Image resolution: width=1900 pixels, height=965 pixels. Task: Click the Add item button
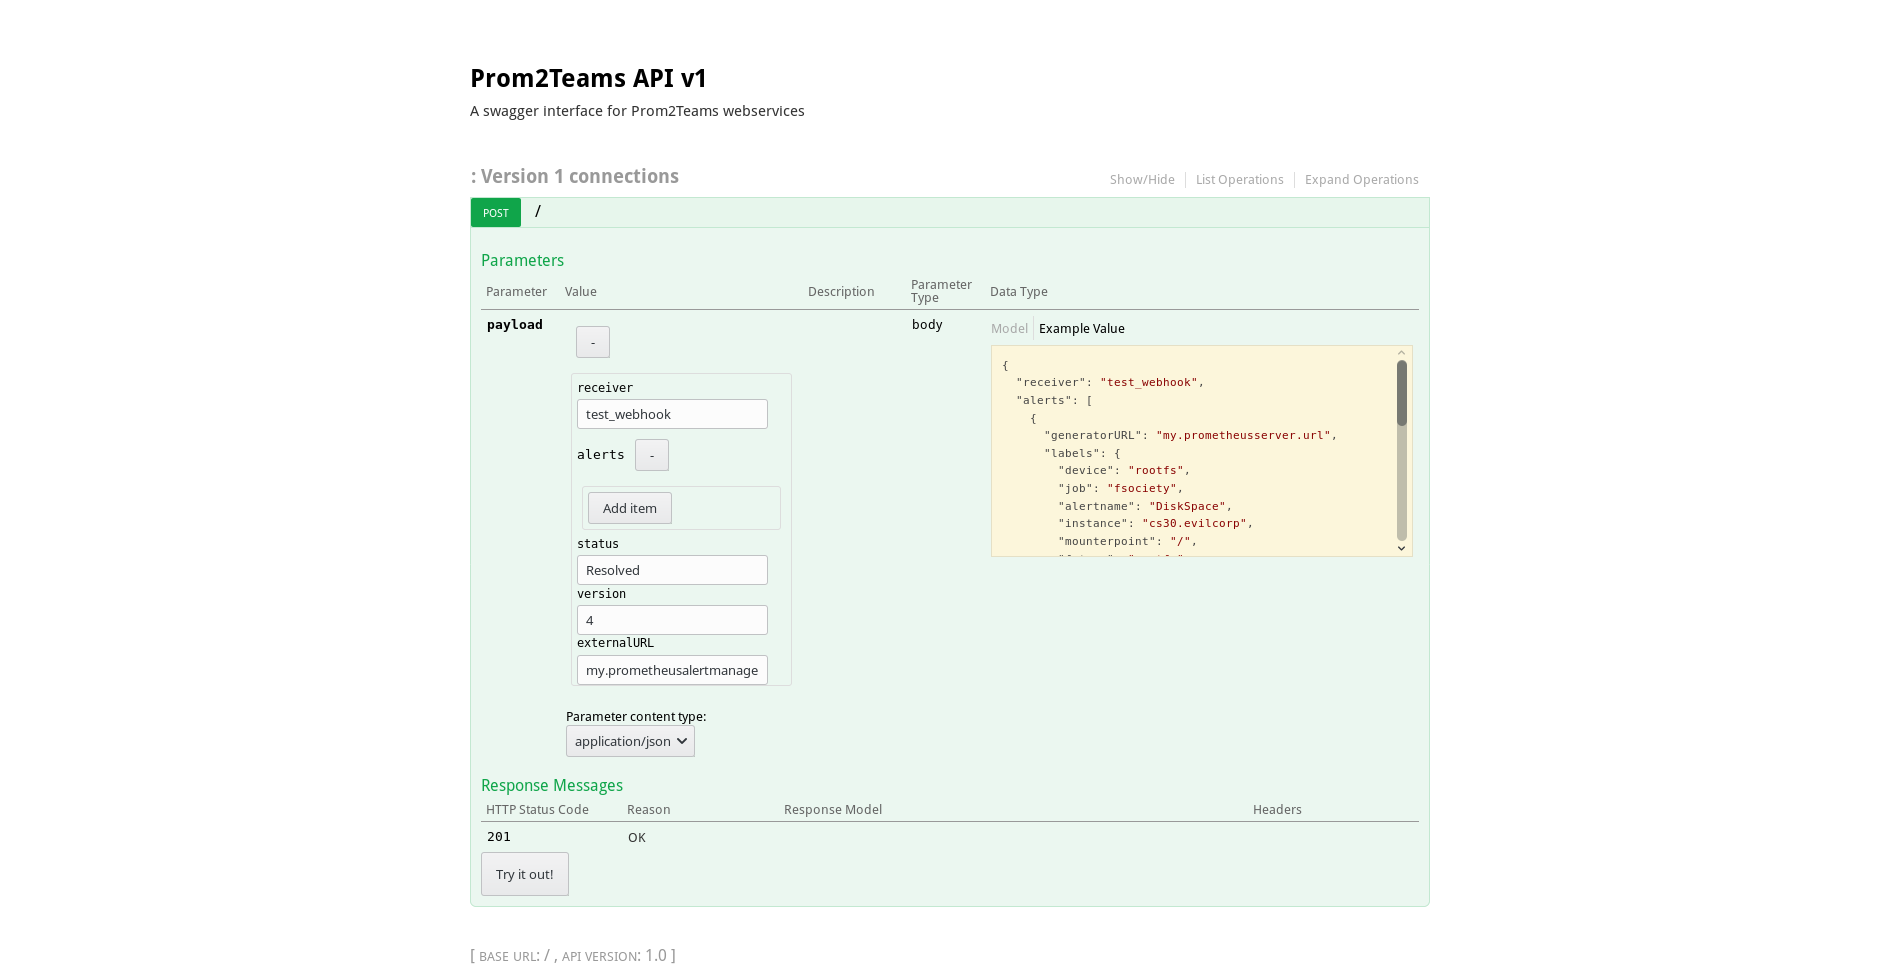pos(629,508)
